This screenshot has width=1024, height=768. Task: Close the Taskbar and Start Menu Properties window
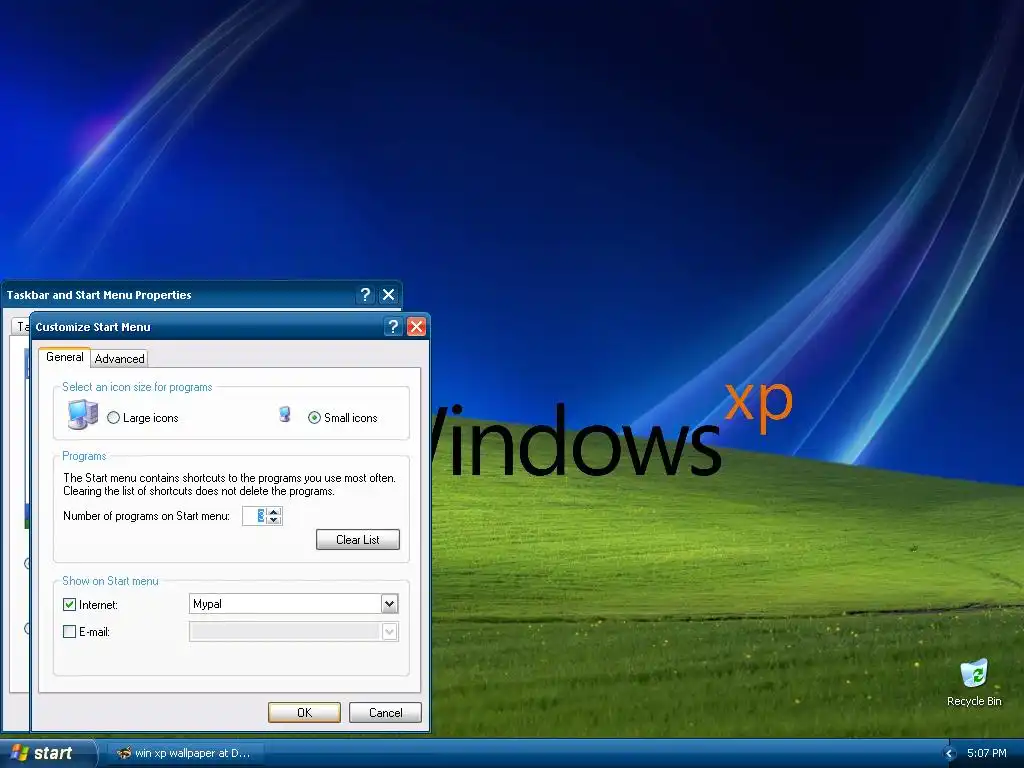pos(389,295)
